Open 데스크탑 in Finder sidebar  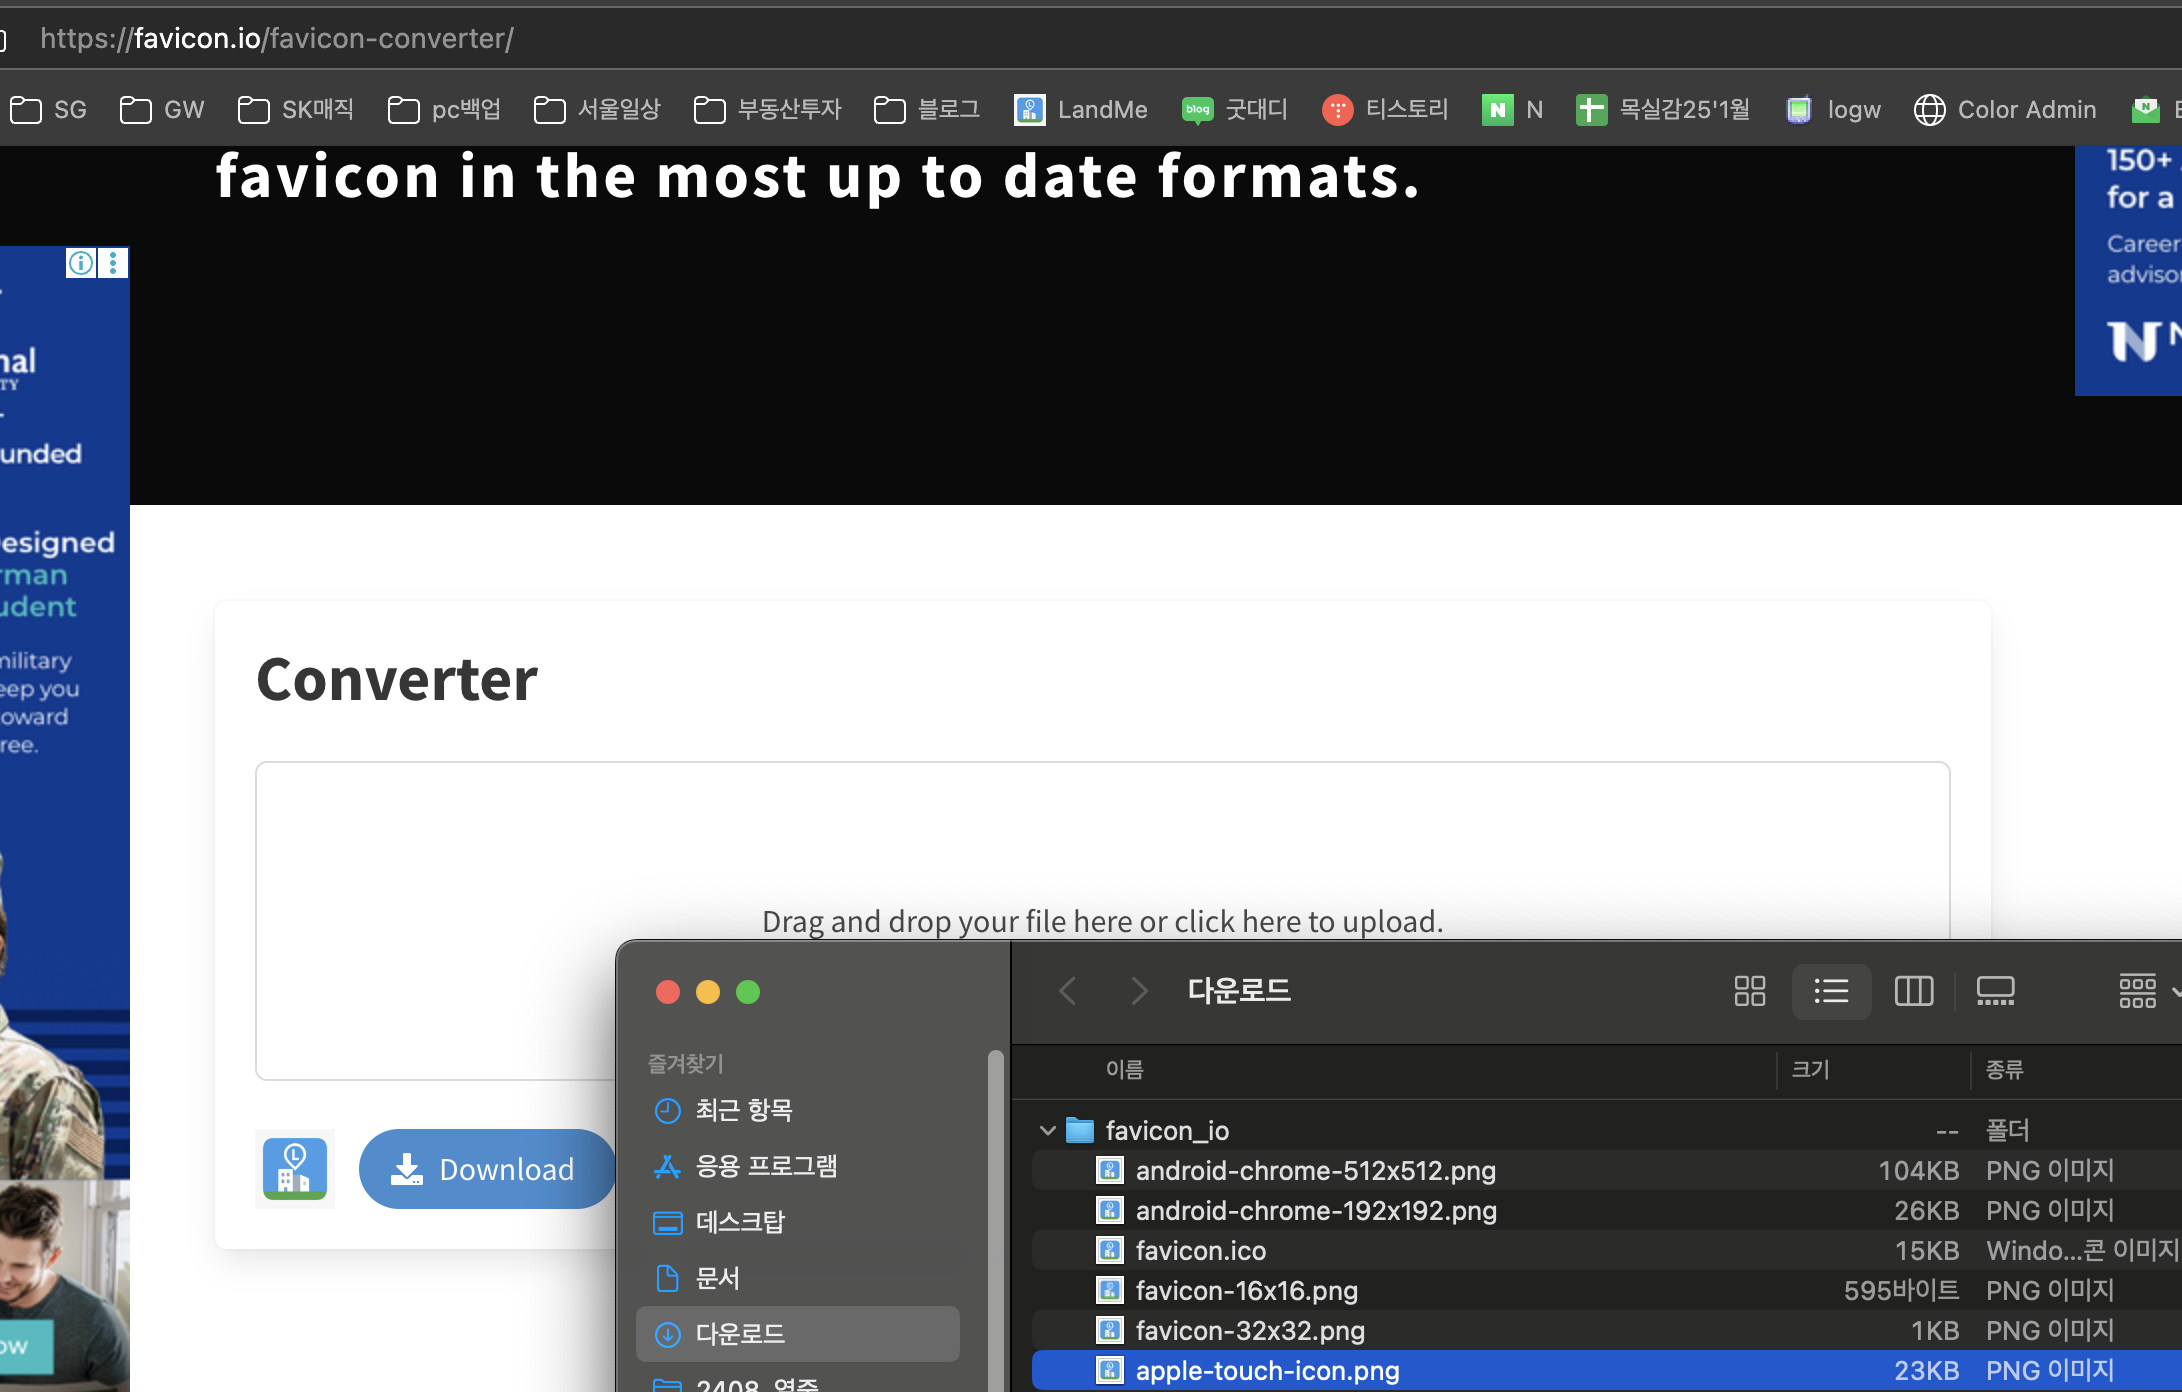(740, 1222)
